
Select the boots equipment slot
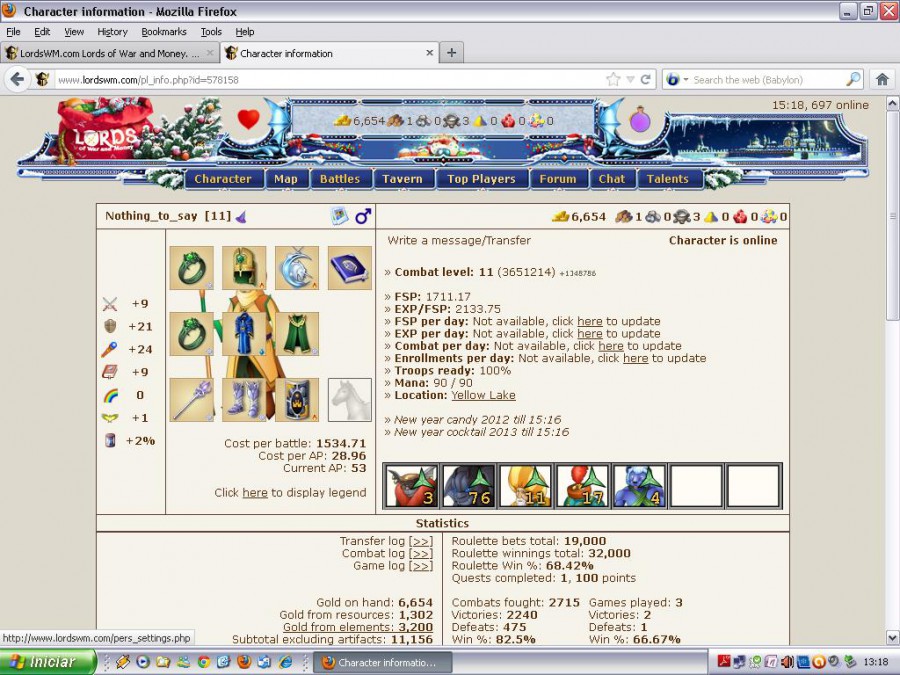coord(244,400)
